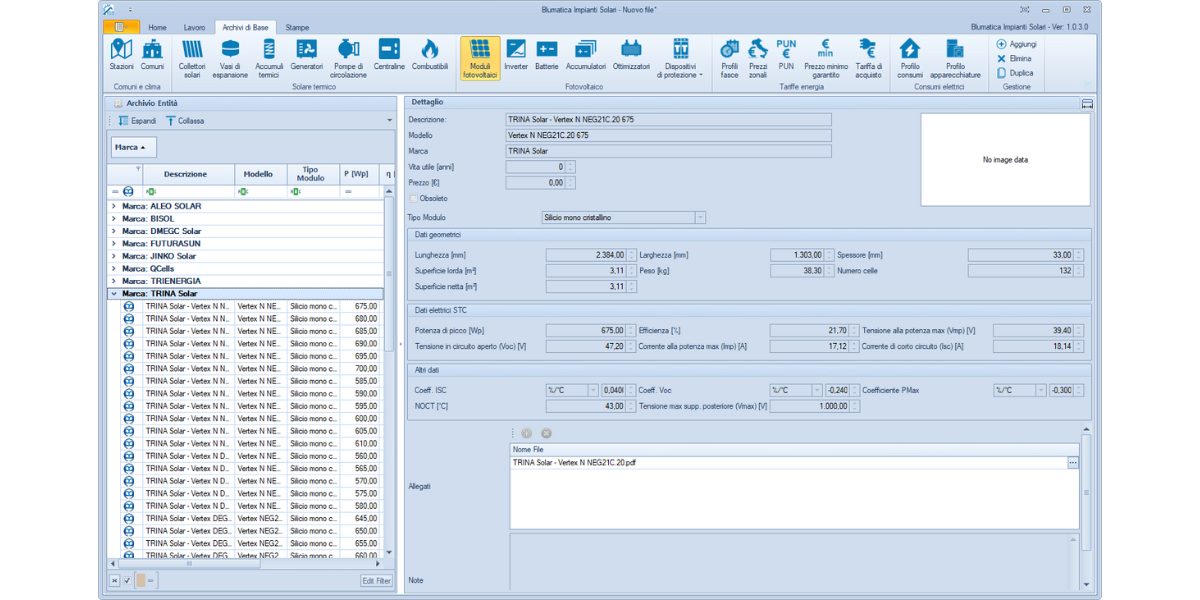1200x600 pixels.
Task: Clear the grid filter with X button
Action: click(114, 580)
